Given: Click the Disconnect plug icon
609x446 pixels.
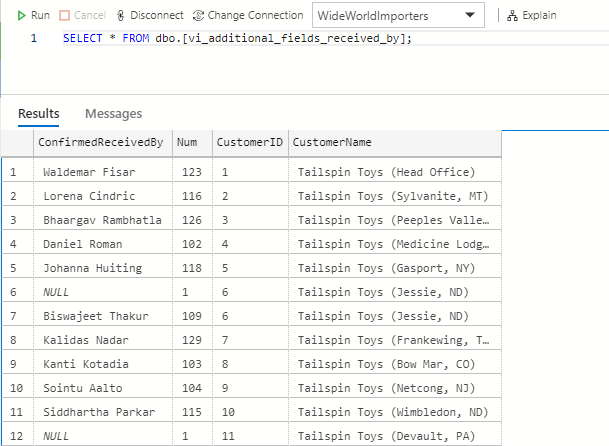Looking at the screenshot, I should [x=121, y=15].
